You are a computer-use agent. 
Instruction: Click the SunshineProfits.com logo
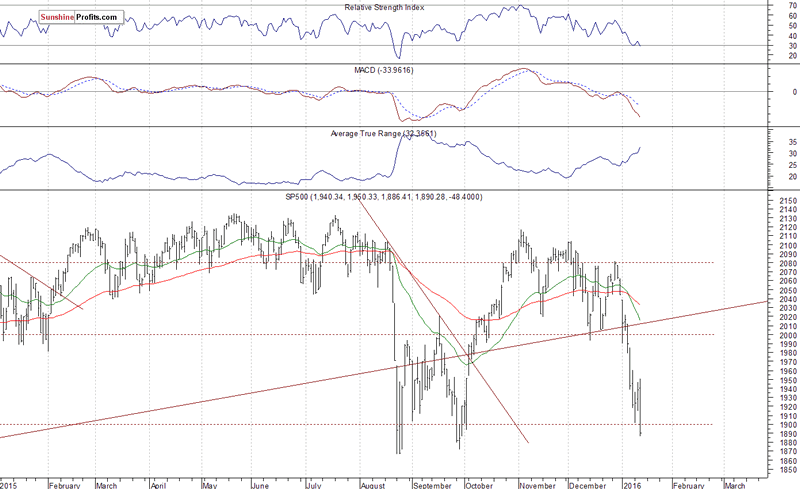pyautogui.click(x=81, y=17)
